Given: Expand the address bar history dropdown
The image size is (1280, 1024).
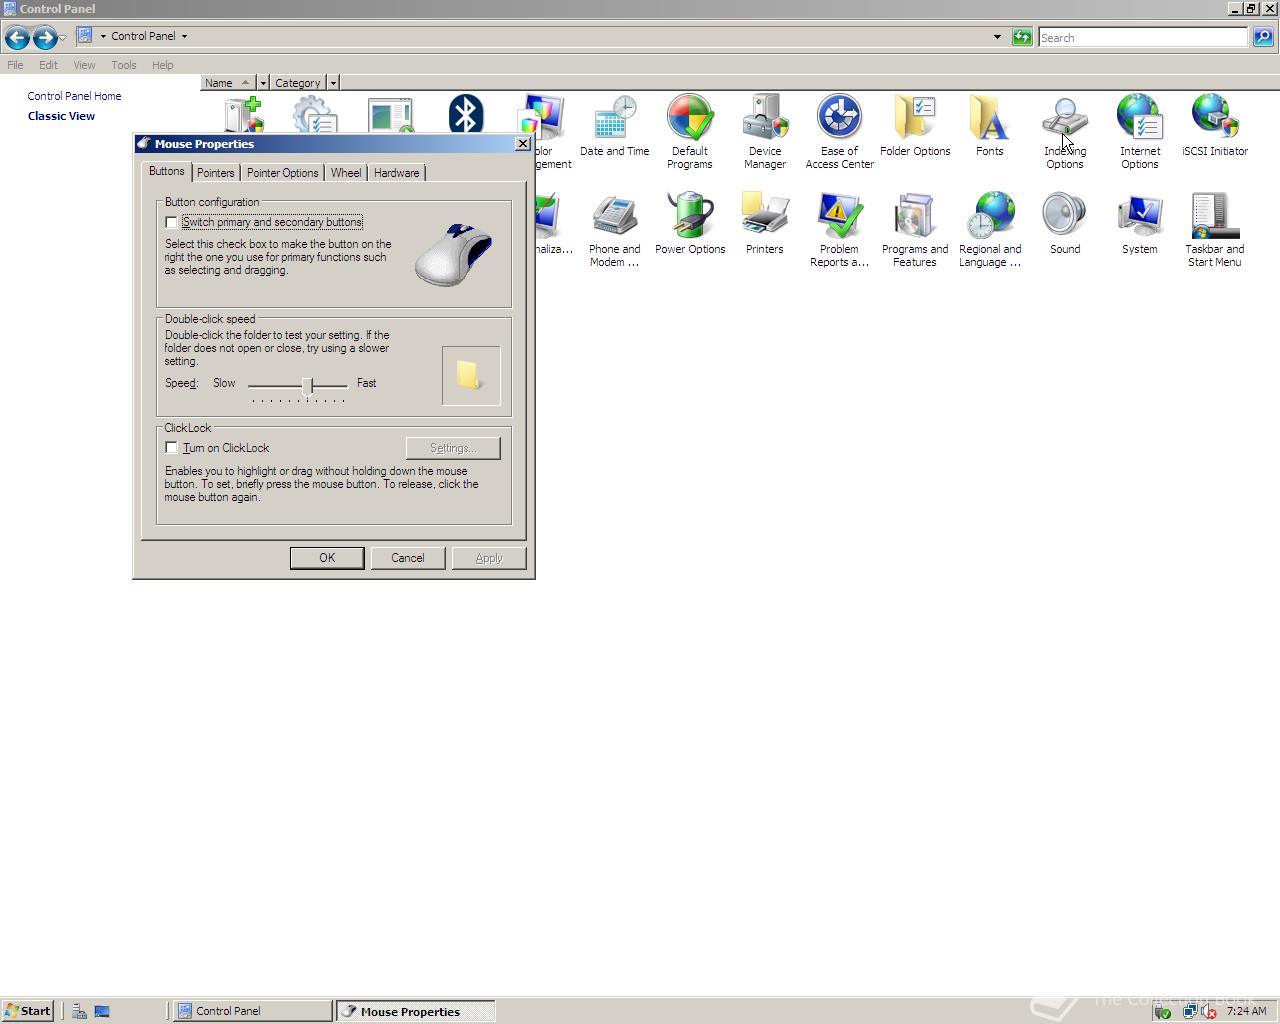Looking at the screenshot, I should [997, 37].
